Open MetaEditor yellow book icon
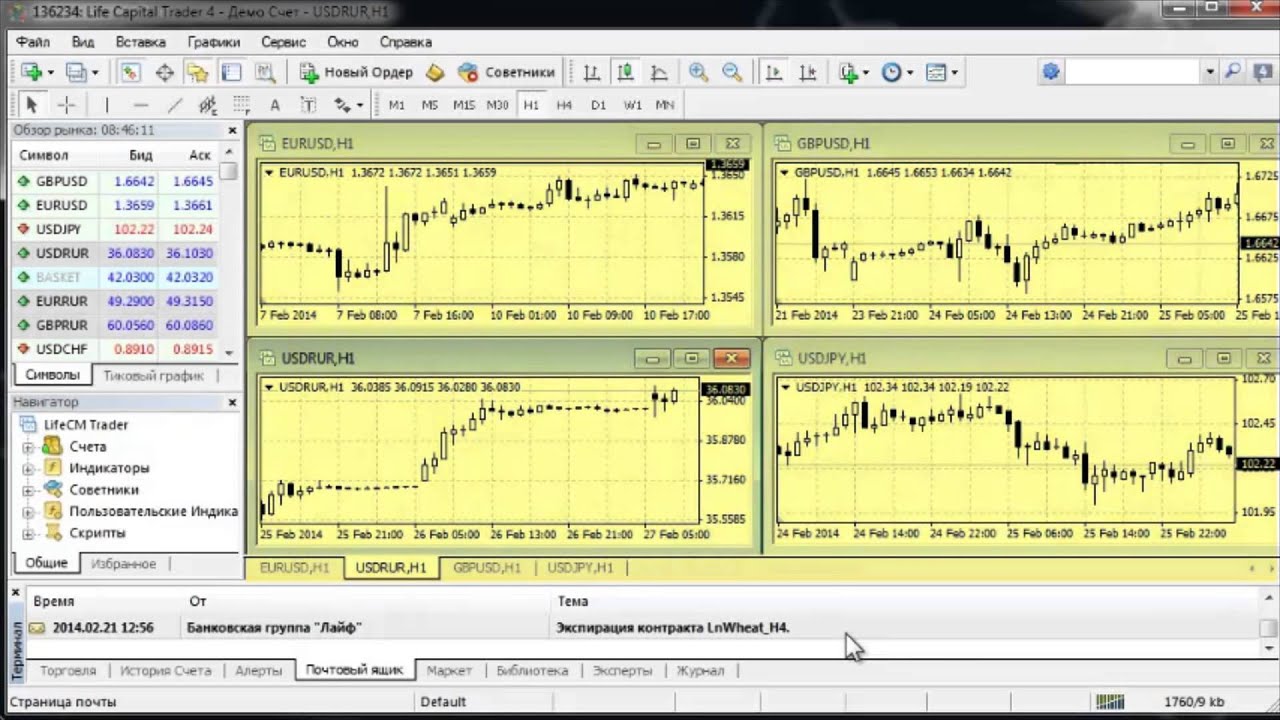Screen dimensions: 1280x720 pos(434,72)
